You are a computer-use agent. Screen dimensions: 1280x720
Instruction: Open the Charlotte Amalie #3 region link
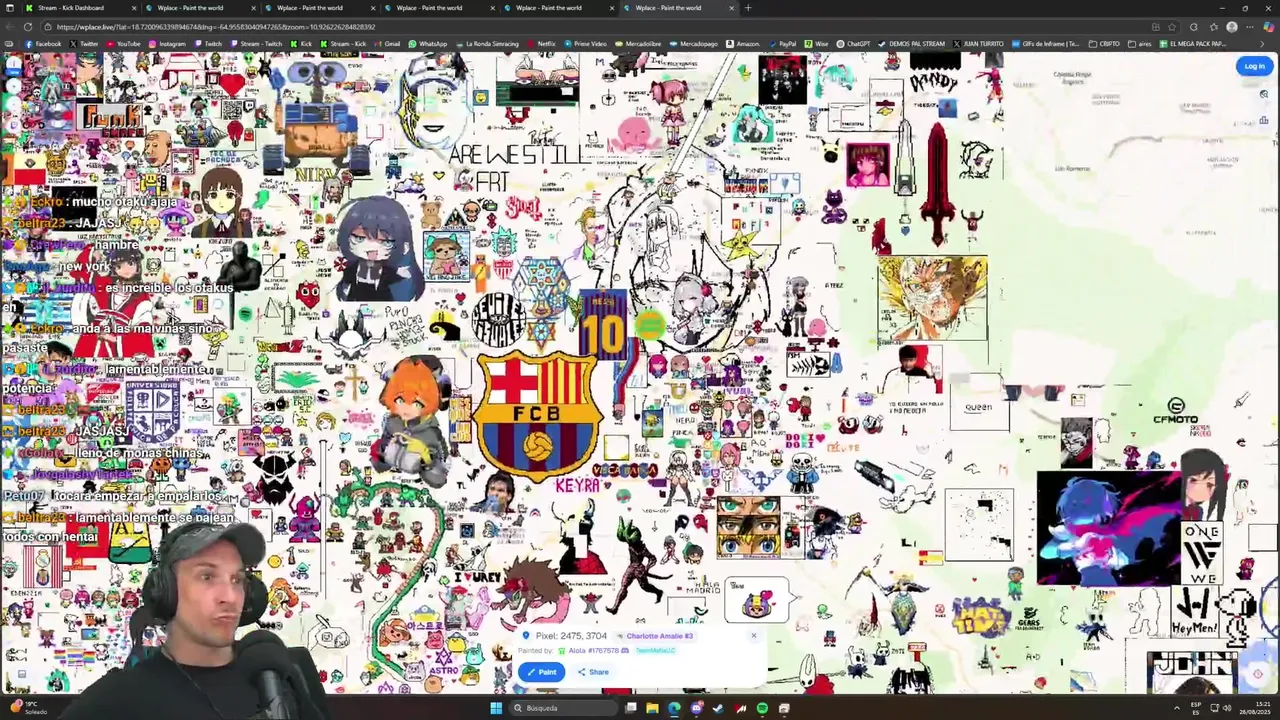pos(654,636)
